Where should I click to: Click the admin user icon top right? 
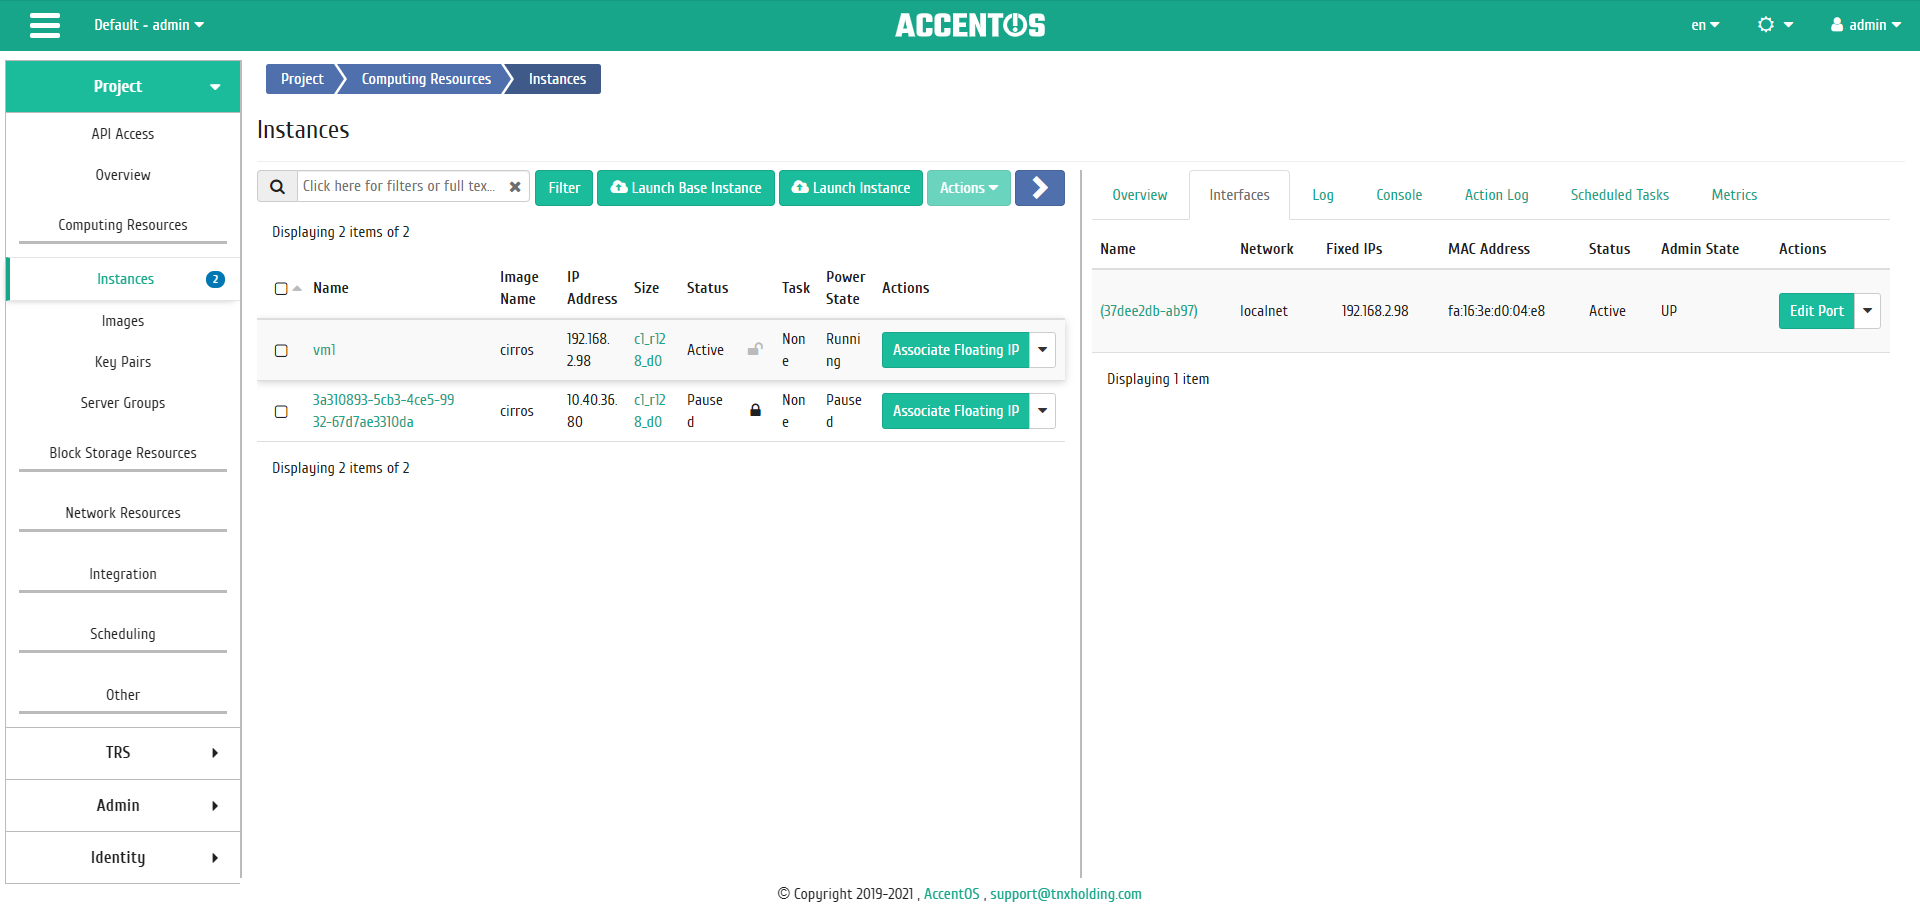pyautogui.click(x=1837, y=24)
